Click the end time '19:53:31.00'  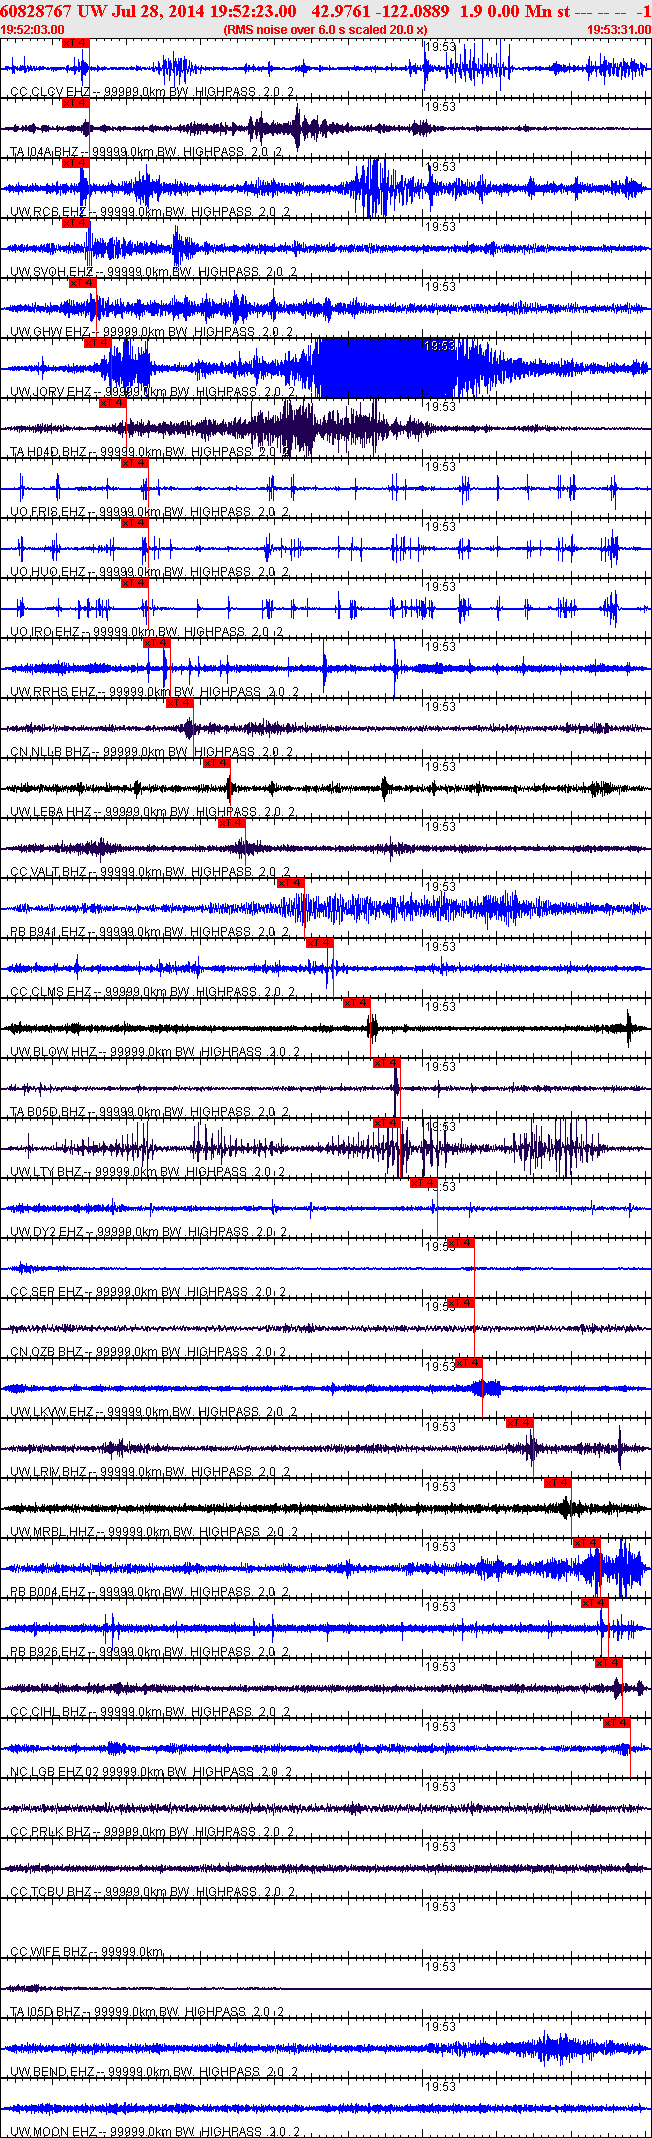[619, 30]
